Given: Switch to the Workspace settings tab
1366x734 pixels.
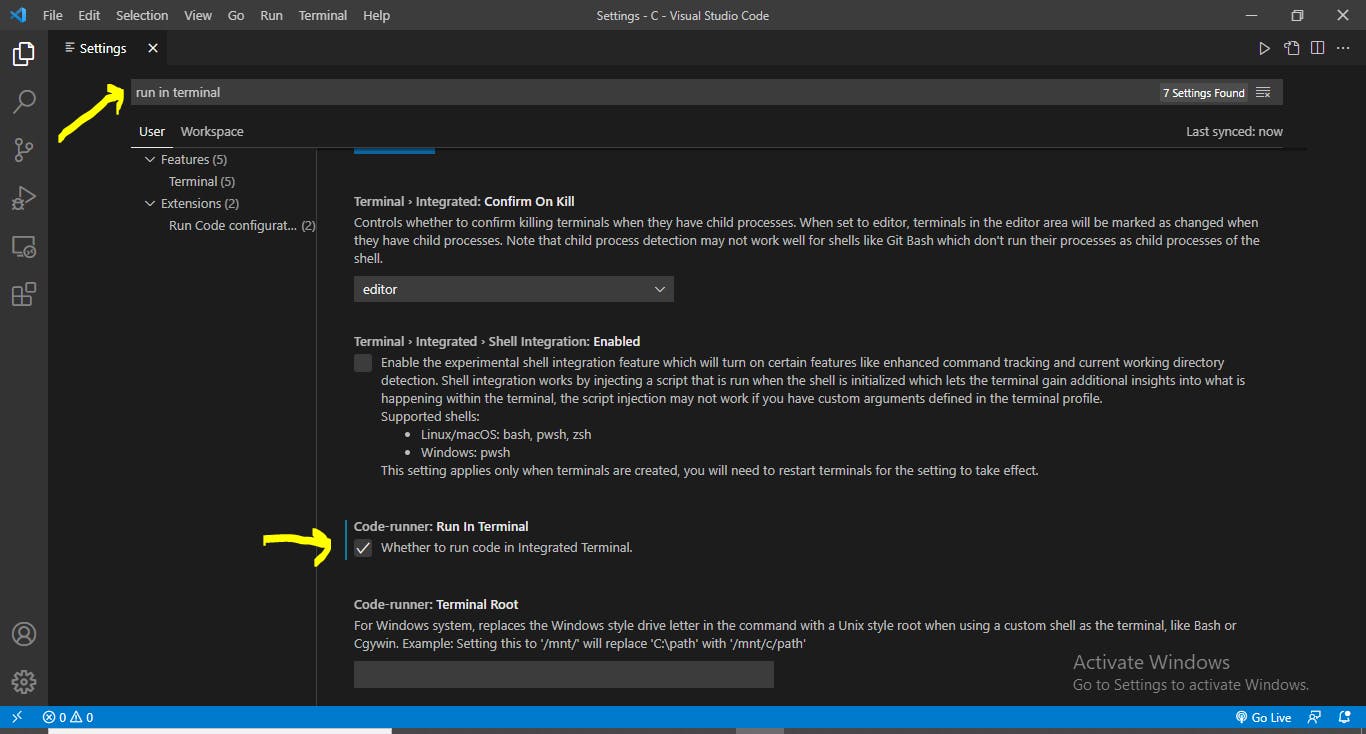Looking at the screenshot, I should (212, 132).
